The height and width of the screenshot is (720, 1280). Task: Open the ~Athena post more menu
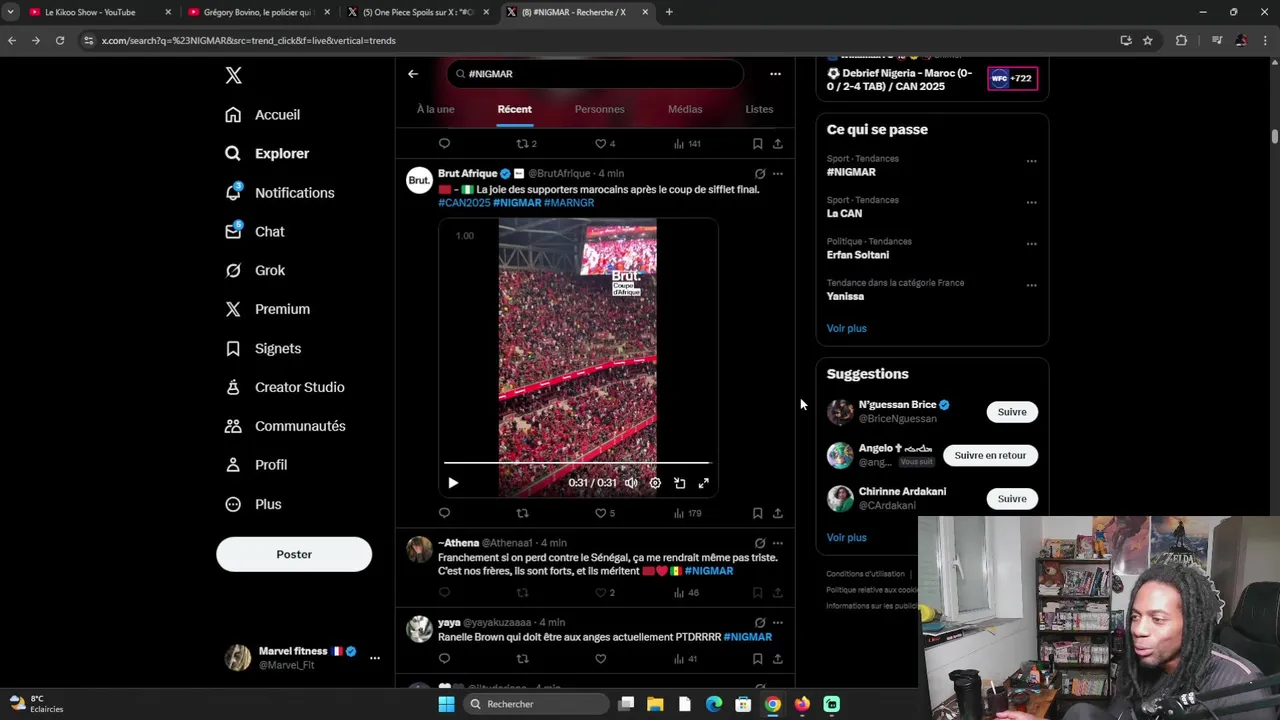coord(778,544)
